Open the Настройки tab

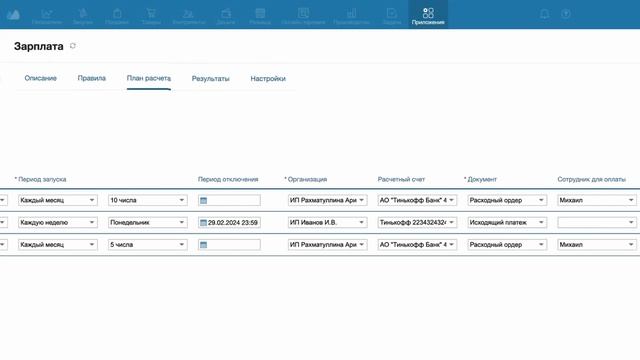tap(268, 79)
